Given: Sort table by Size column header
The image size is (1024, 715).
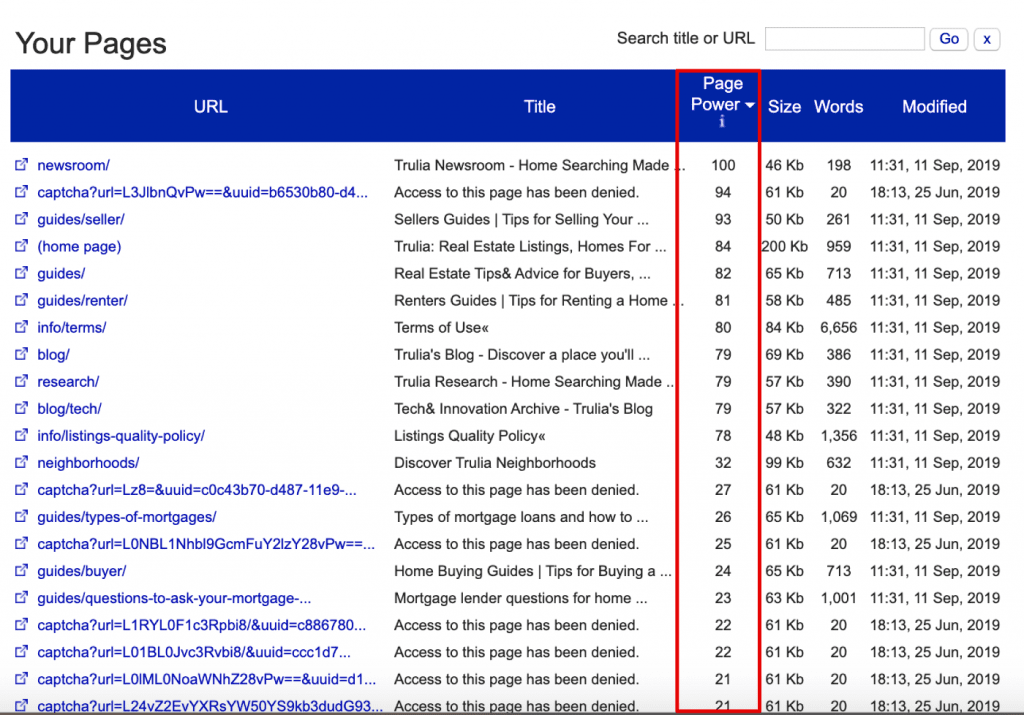Looking at the screenshot, I should click(x=784, y=106).
